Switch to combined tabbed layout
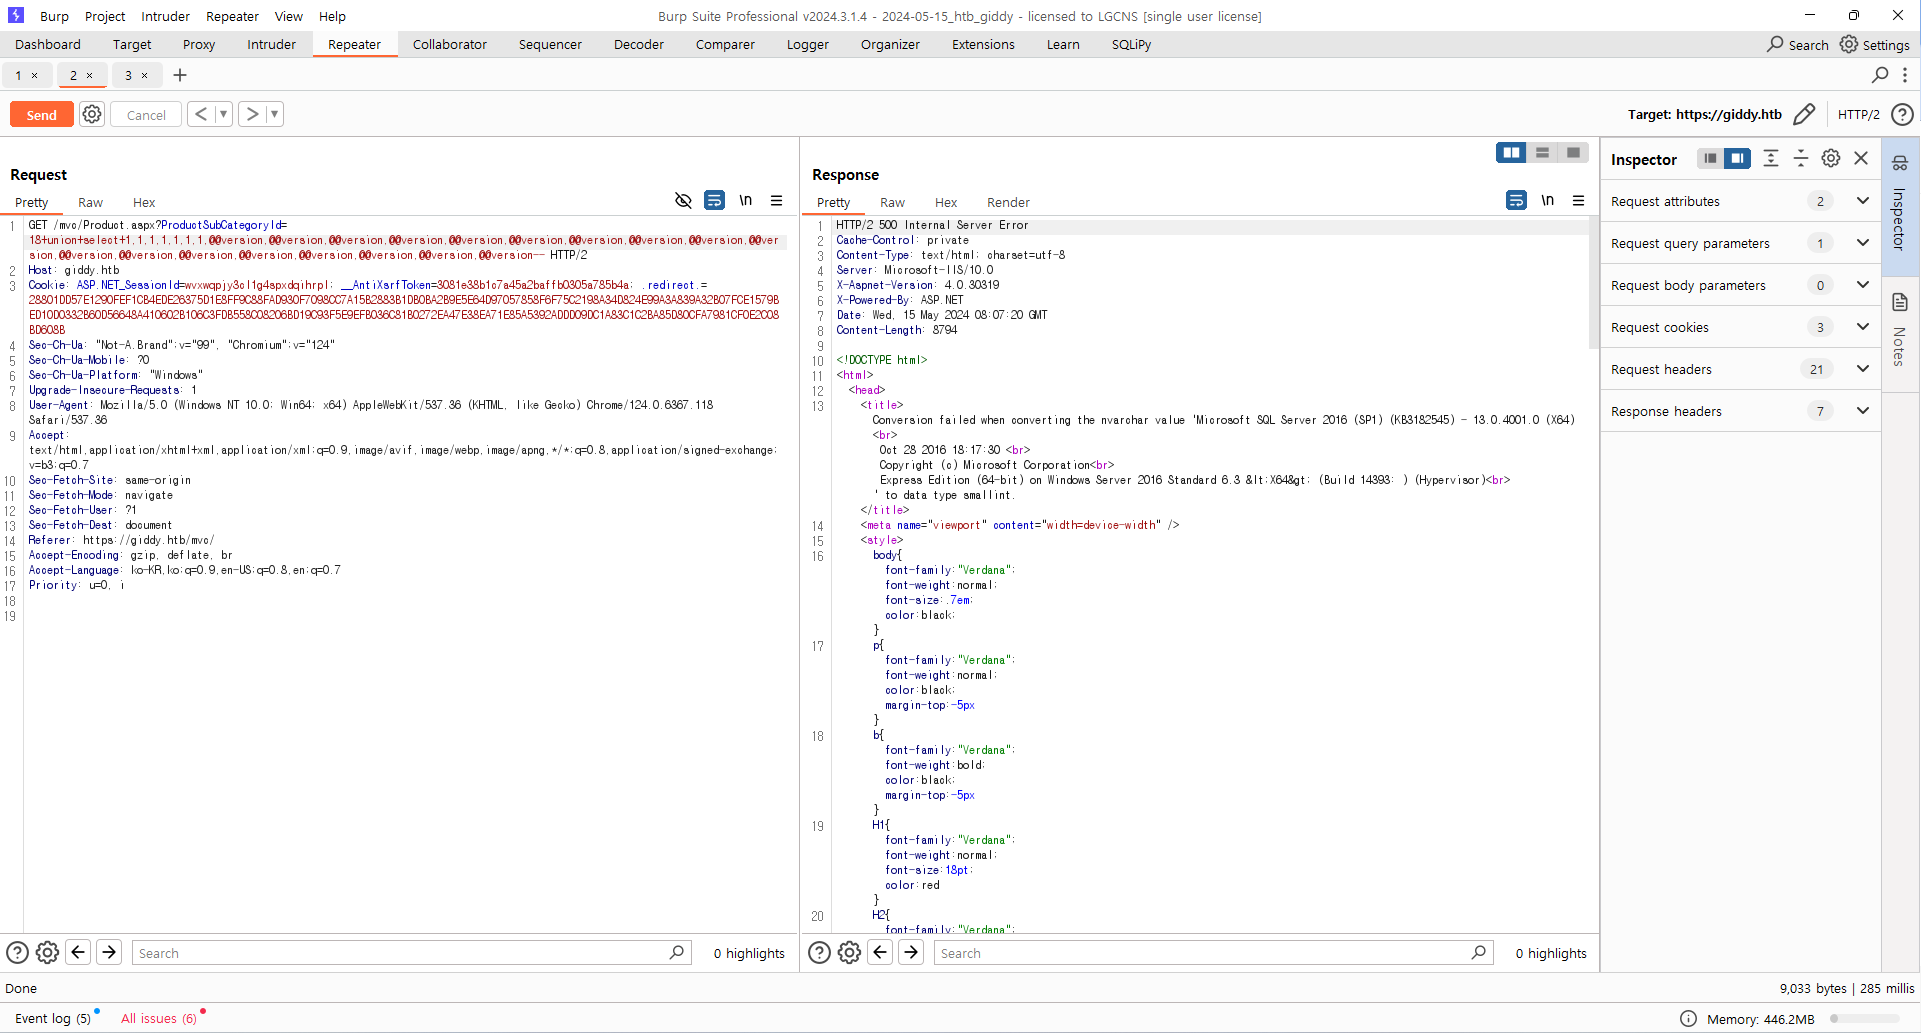Viewport: 1921px width, 1033px height. click(x=1573, y=152)
